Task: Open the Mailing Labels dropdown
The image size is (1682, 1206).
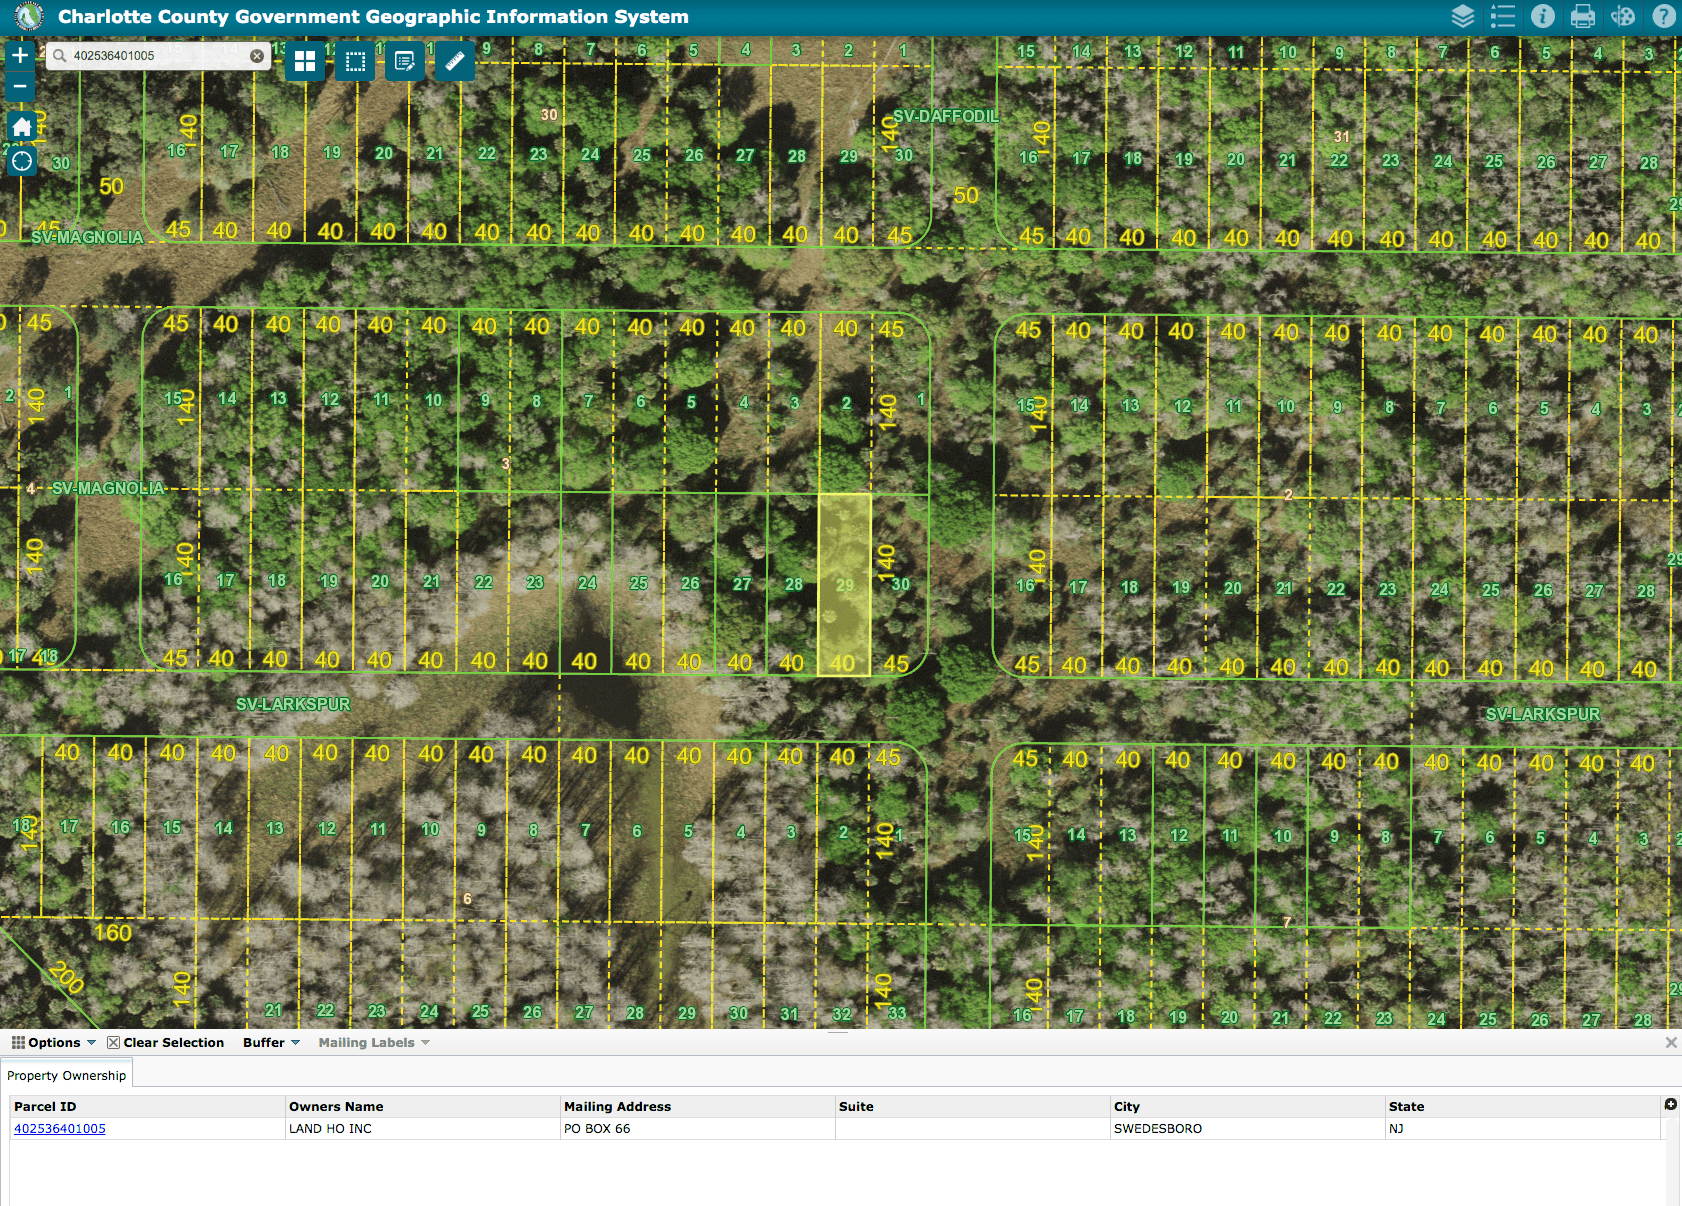Action: [x=374, y=1042]
